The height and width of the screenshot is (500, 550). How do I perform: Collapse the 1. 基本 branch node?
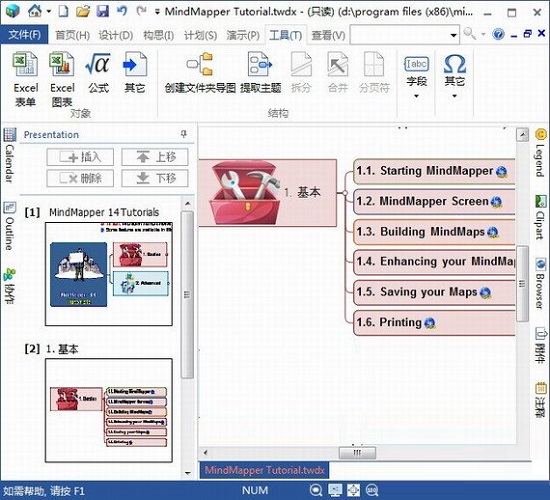(x=345, y=193)
